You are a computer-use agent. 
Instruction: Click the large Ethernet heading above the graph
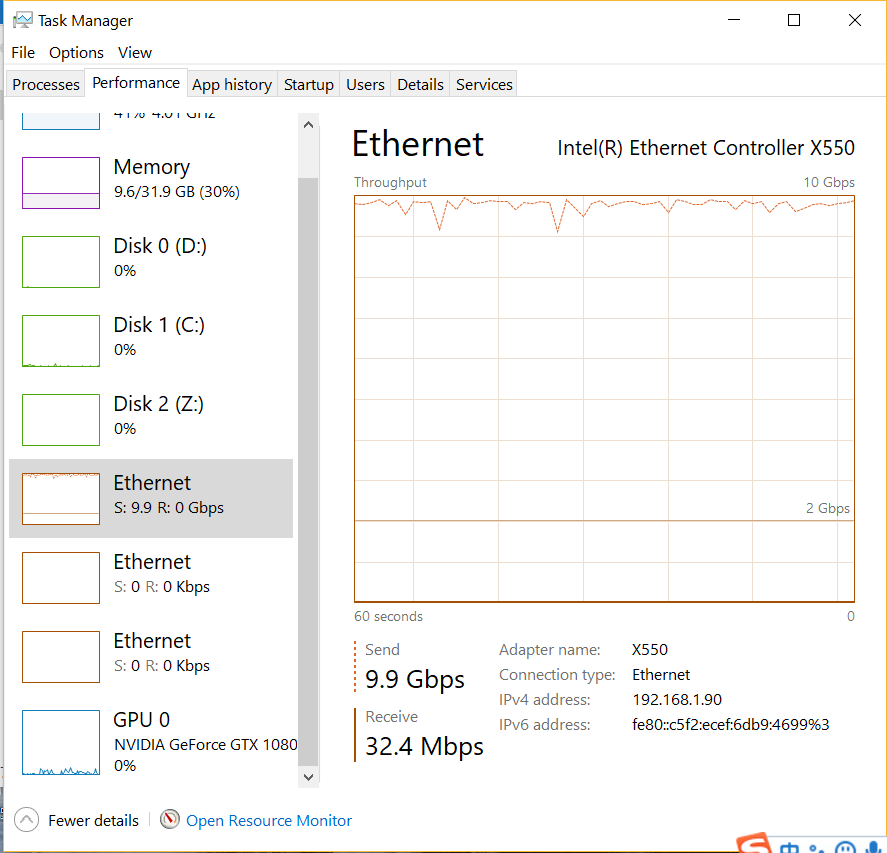(x=417, y=144)
